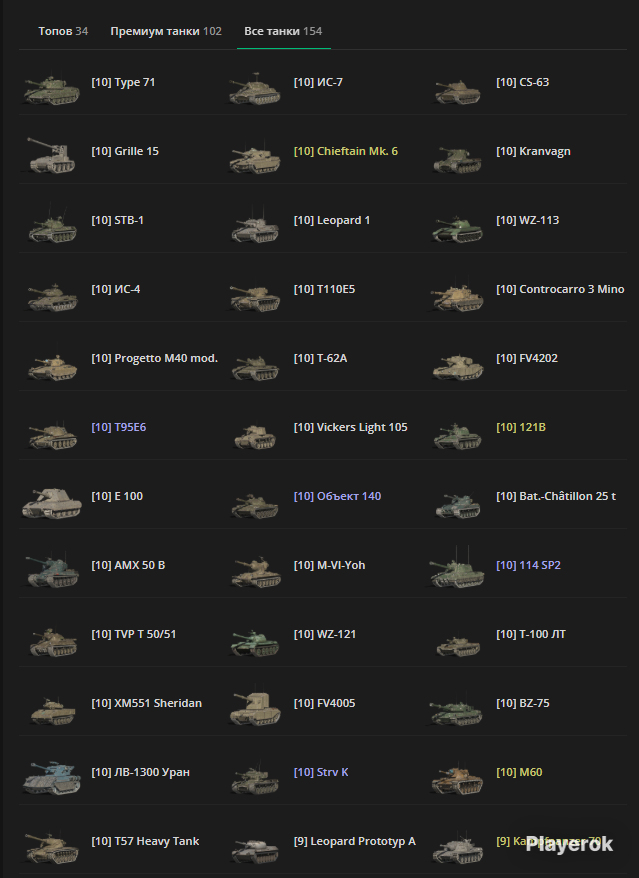The height and width of the screenshot is (878, 639).
Task: Click the ИС-4 tank icon
Action: click(x=52, y=297)
